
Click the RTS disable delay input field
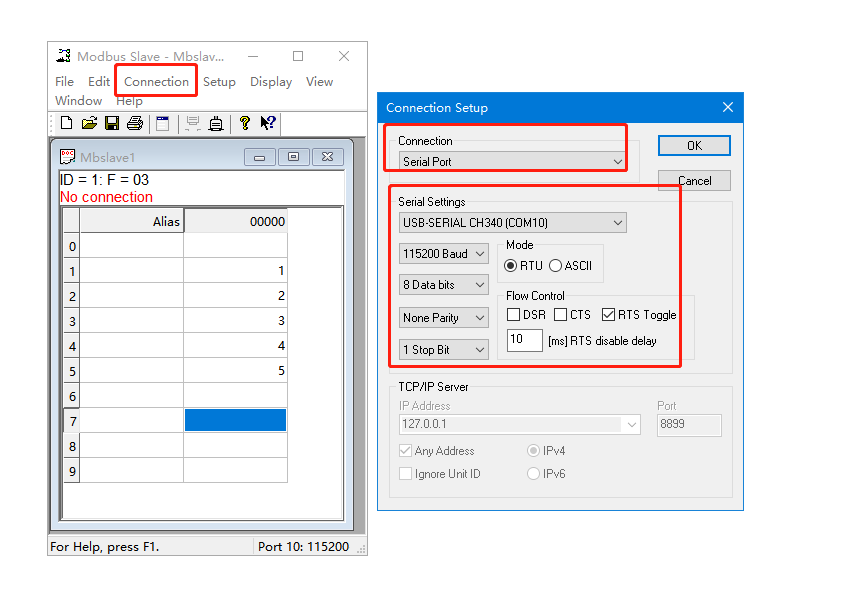point(524,340)
